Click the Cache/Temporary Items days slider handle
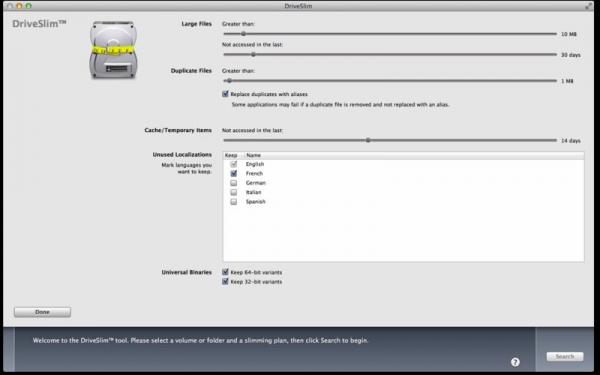 click(x=368, y=140)
